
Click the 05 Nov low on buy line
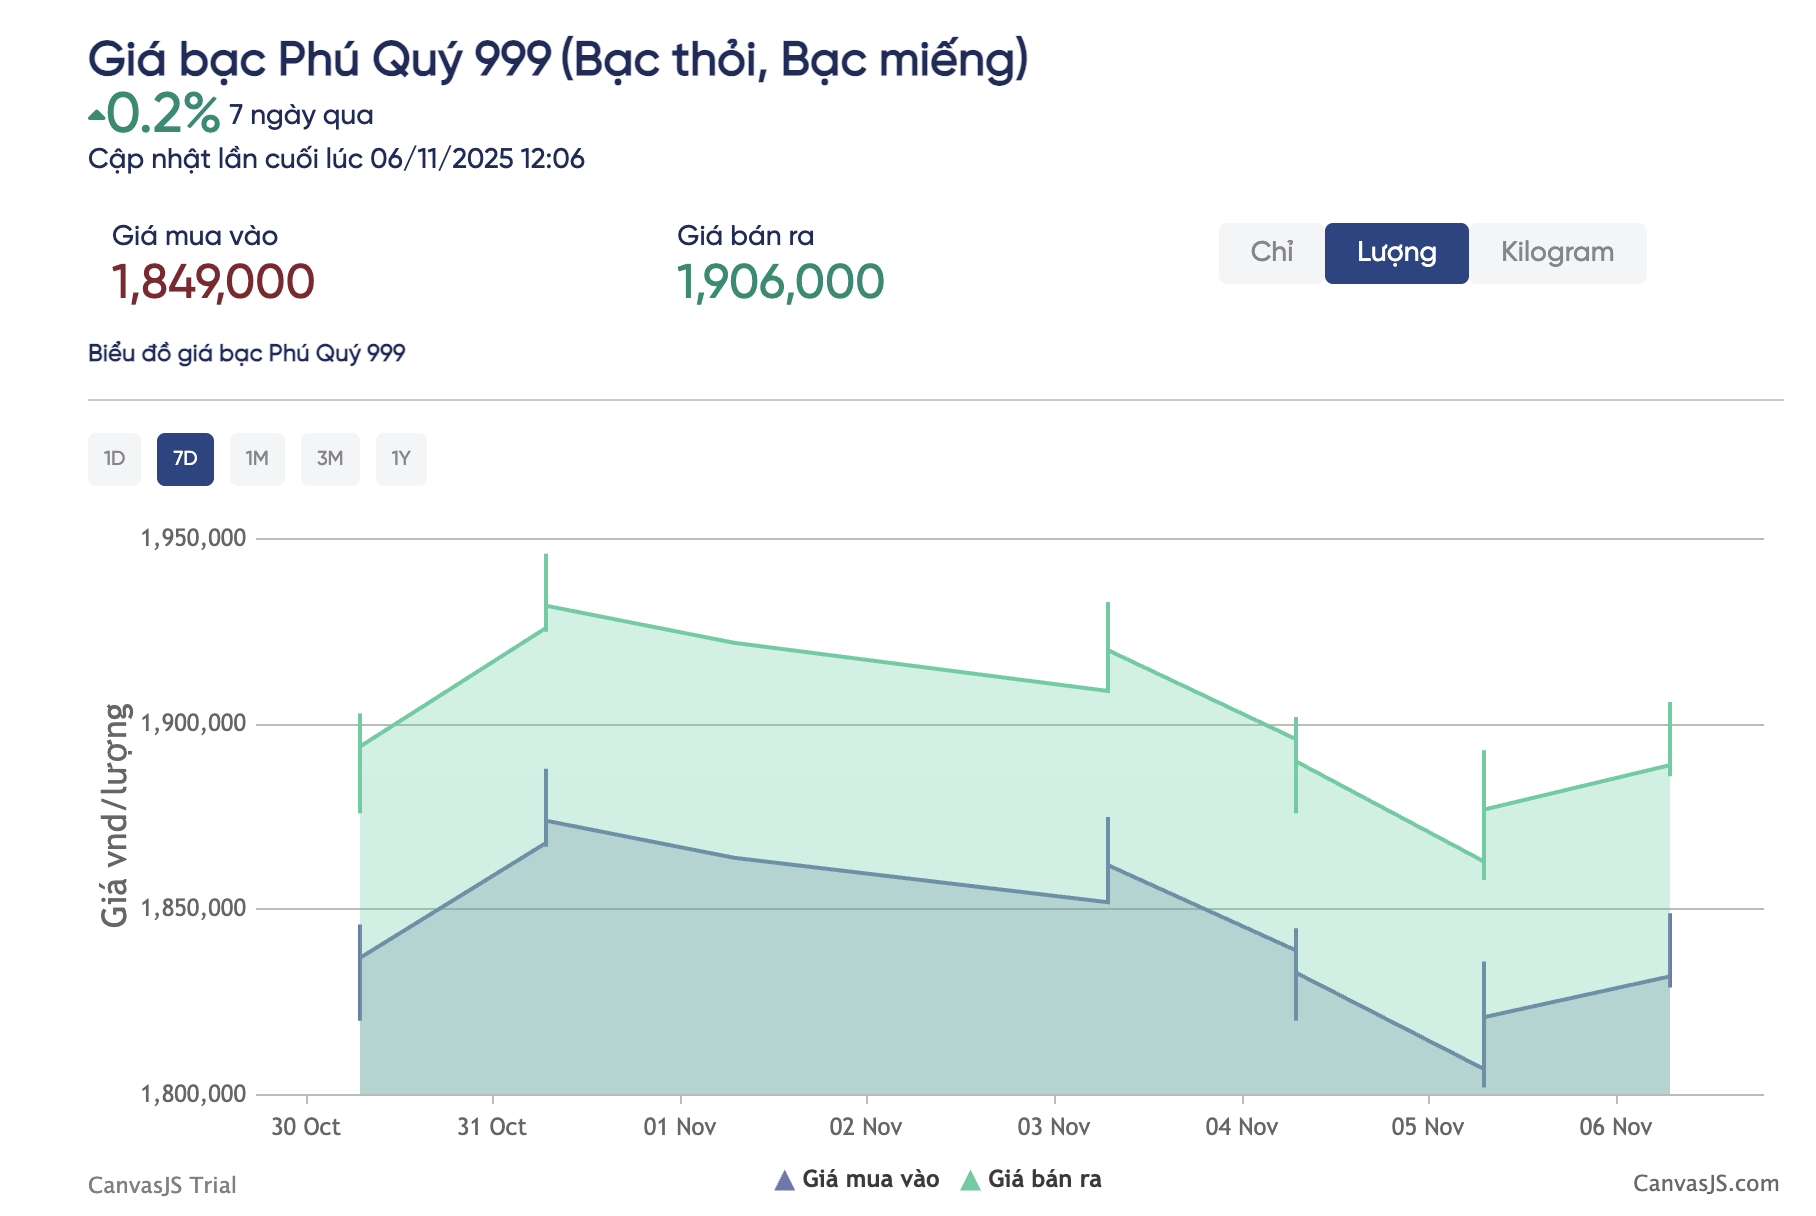click(1483, 1069)
